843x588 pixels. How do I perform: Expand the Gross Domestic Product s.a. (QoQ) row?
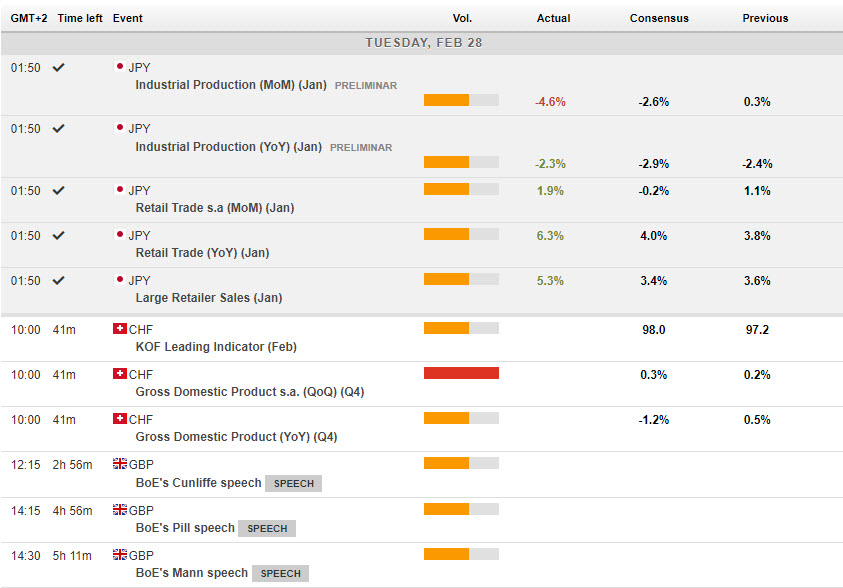249,392
